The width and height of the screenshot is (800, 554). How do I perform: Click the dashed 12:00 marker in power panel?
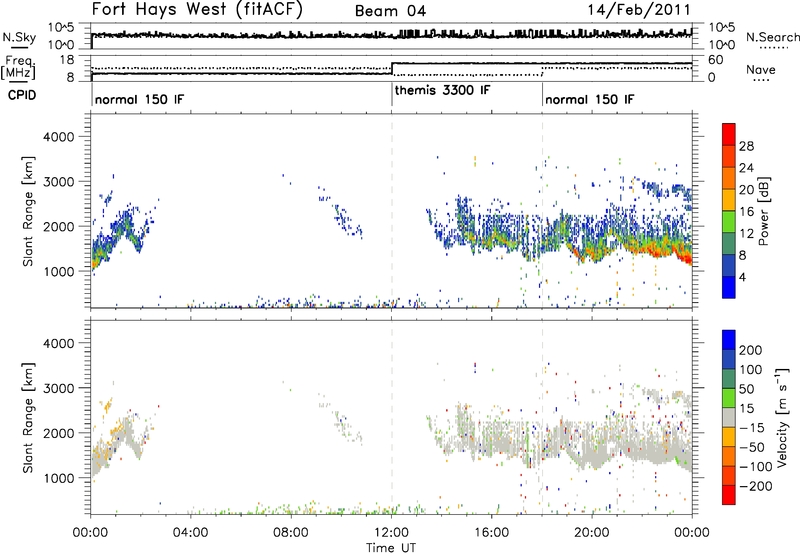[391, 211]
